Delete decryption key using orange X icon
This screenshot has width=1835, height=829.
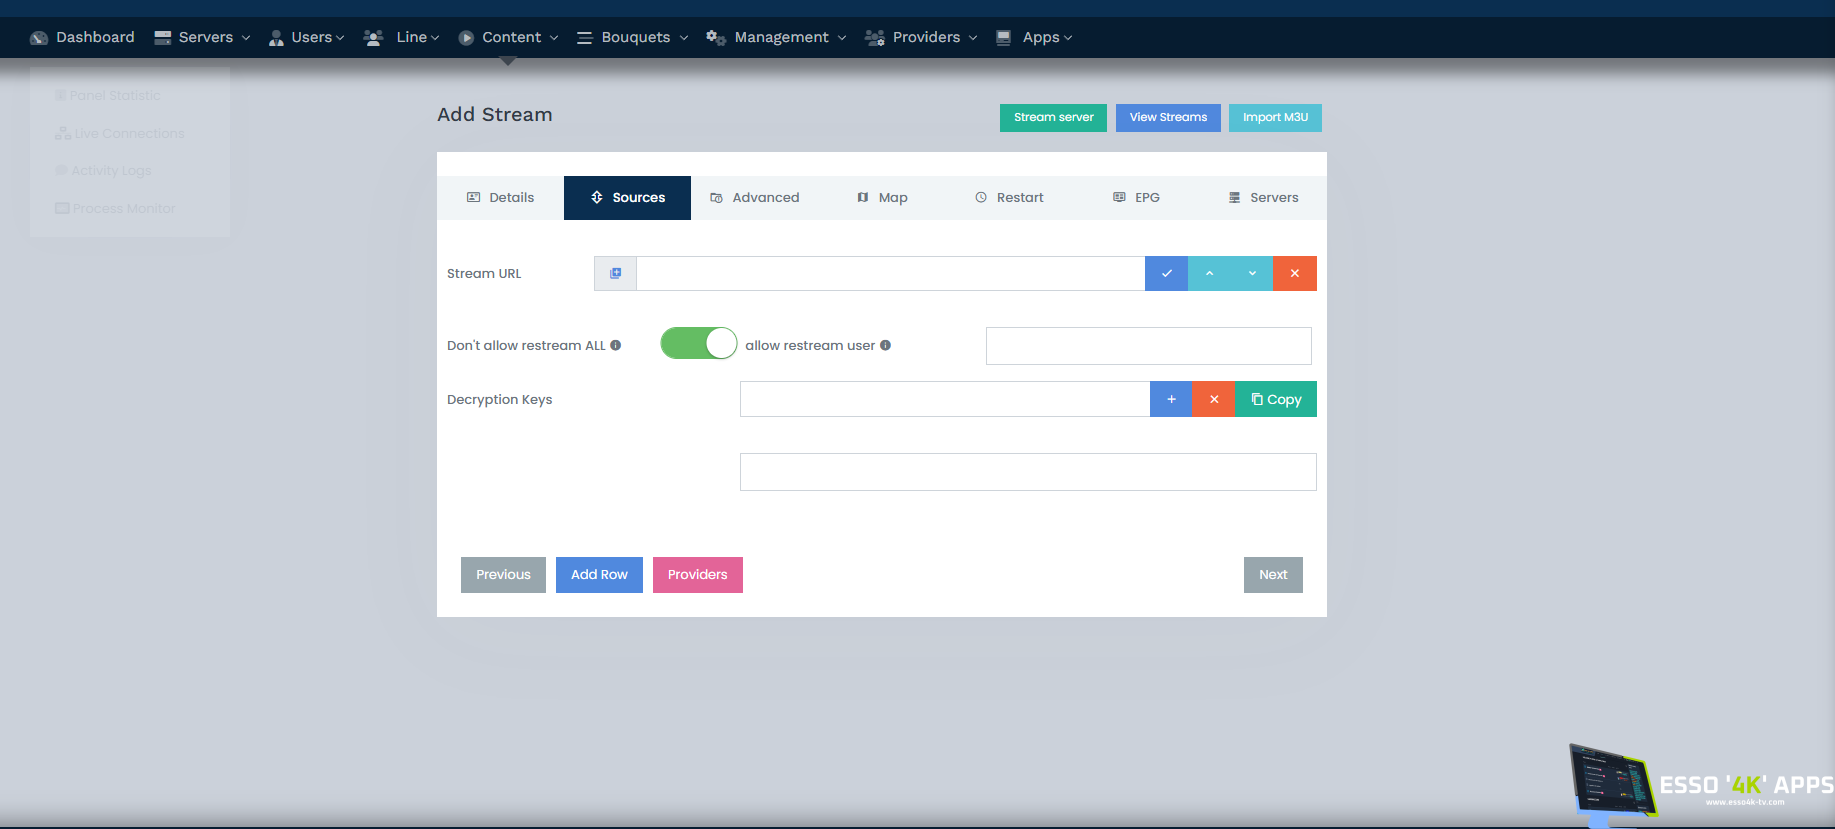1214,399
